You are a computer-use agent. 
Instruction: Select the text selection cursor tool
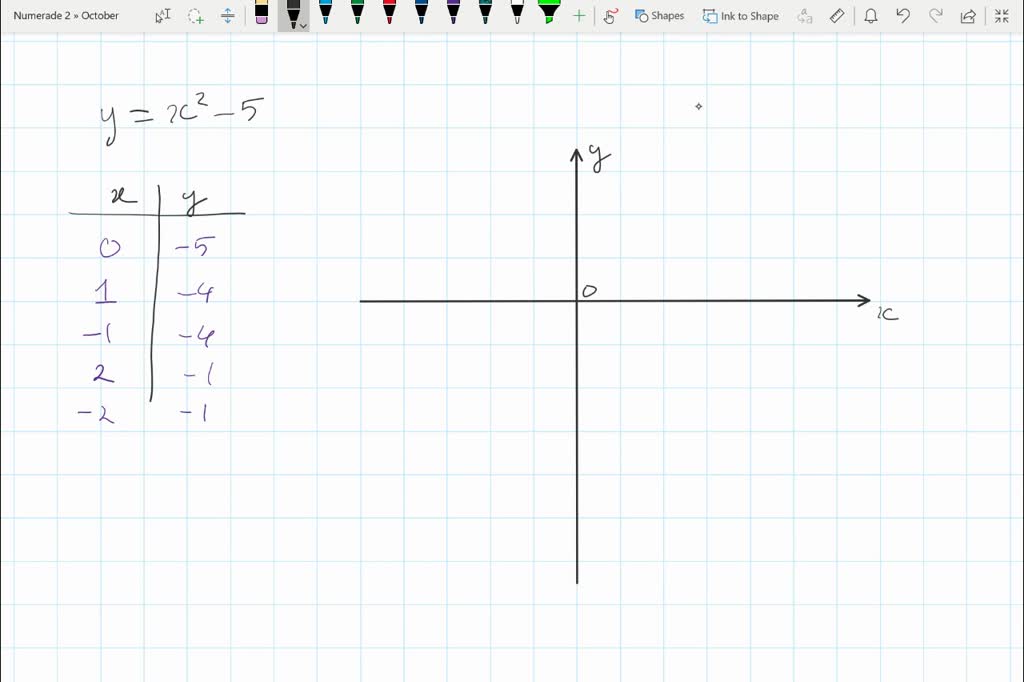click(163, 16)
